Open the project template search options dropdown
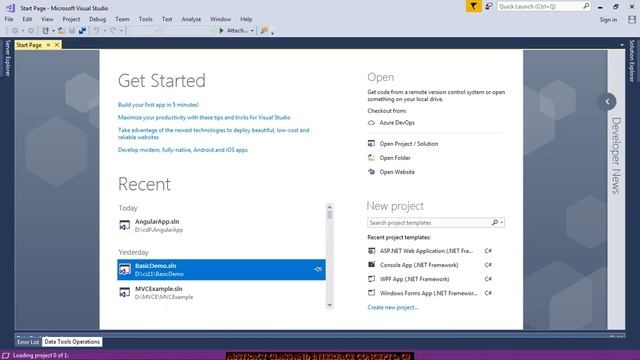Screen dimensions: 640x360 502,222
